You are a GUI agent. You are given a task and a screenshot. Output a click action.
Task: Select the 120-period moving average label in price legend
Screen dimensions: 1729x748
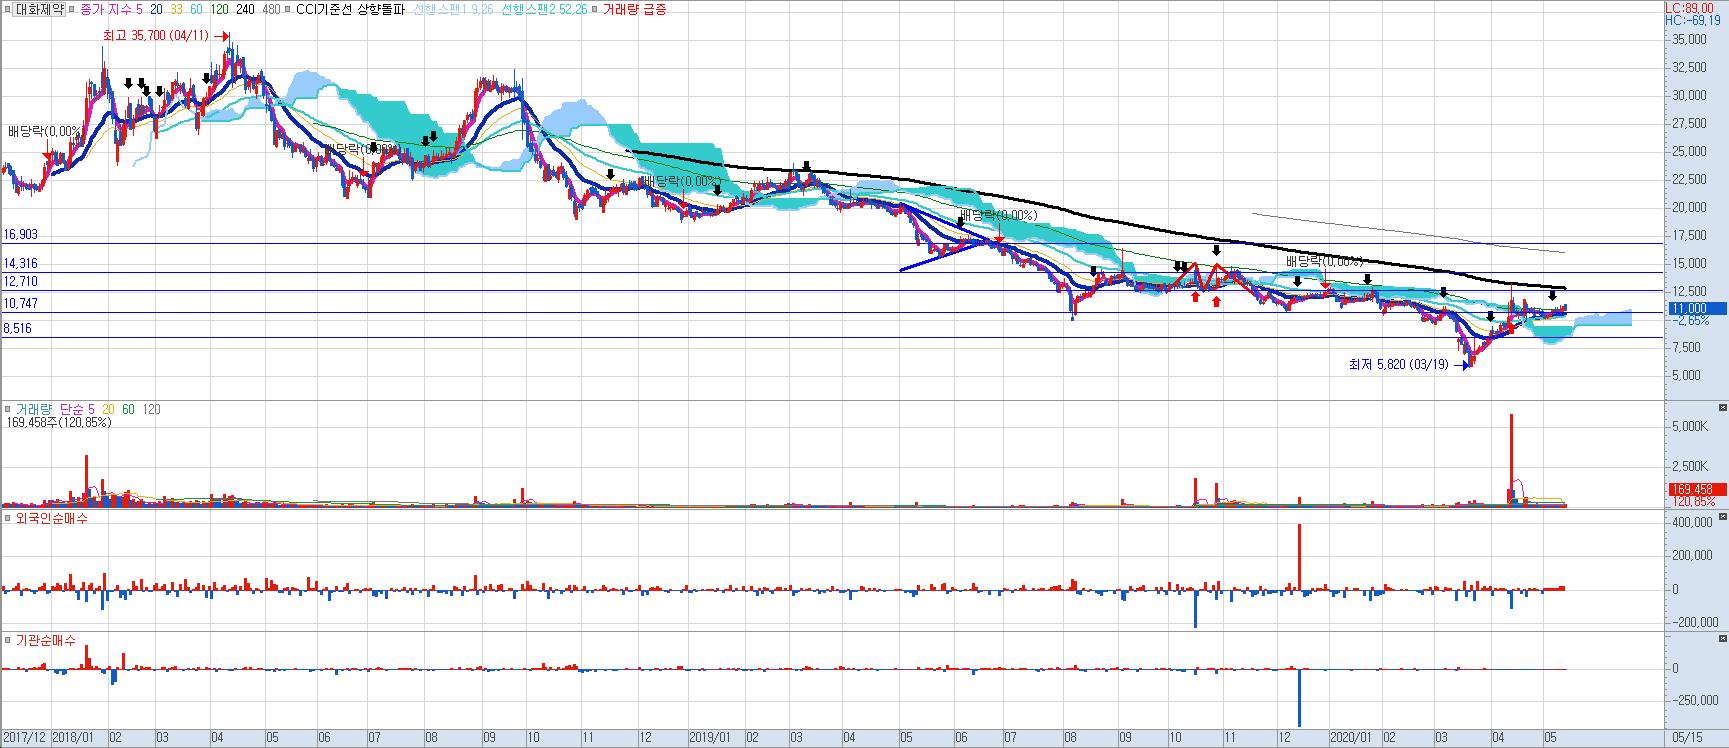coord(218,9)
